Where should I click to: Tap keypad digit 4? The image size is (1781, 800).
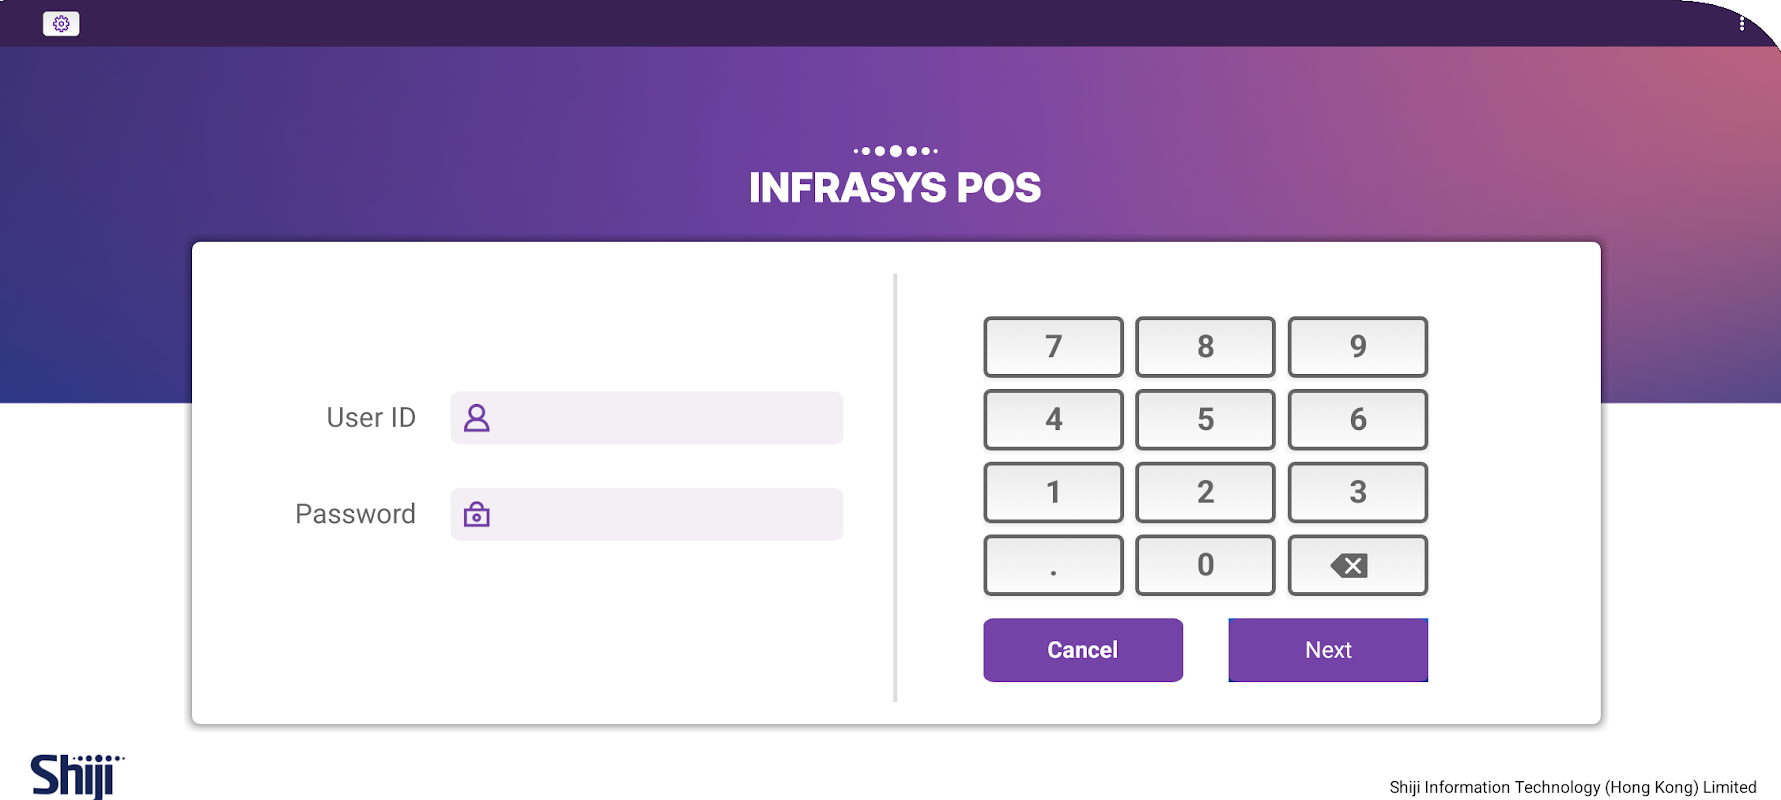point(1053,420)
